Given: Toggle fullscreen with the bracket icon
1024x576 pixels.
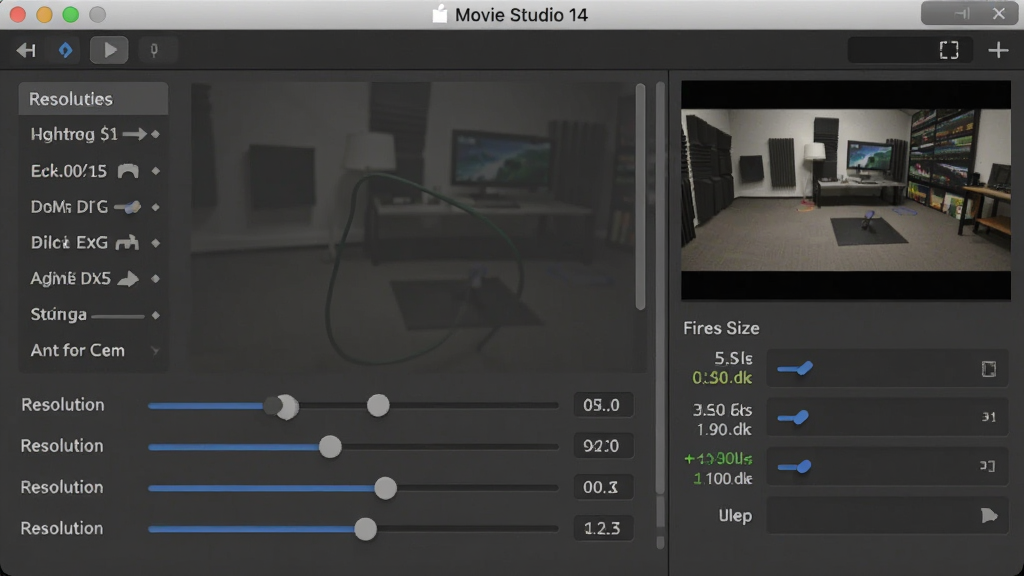Looking at the screenshot, I should coord(949,50).
